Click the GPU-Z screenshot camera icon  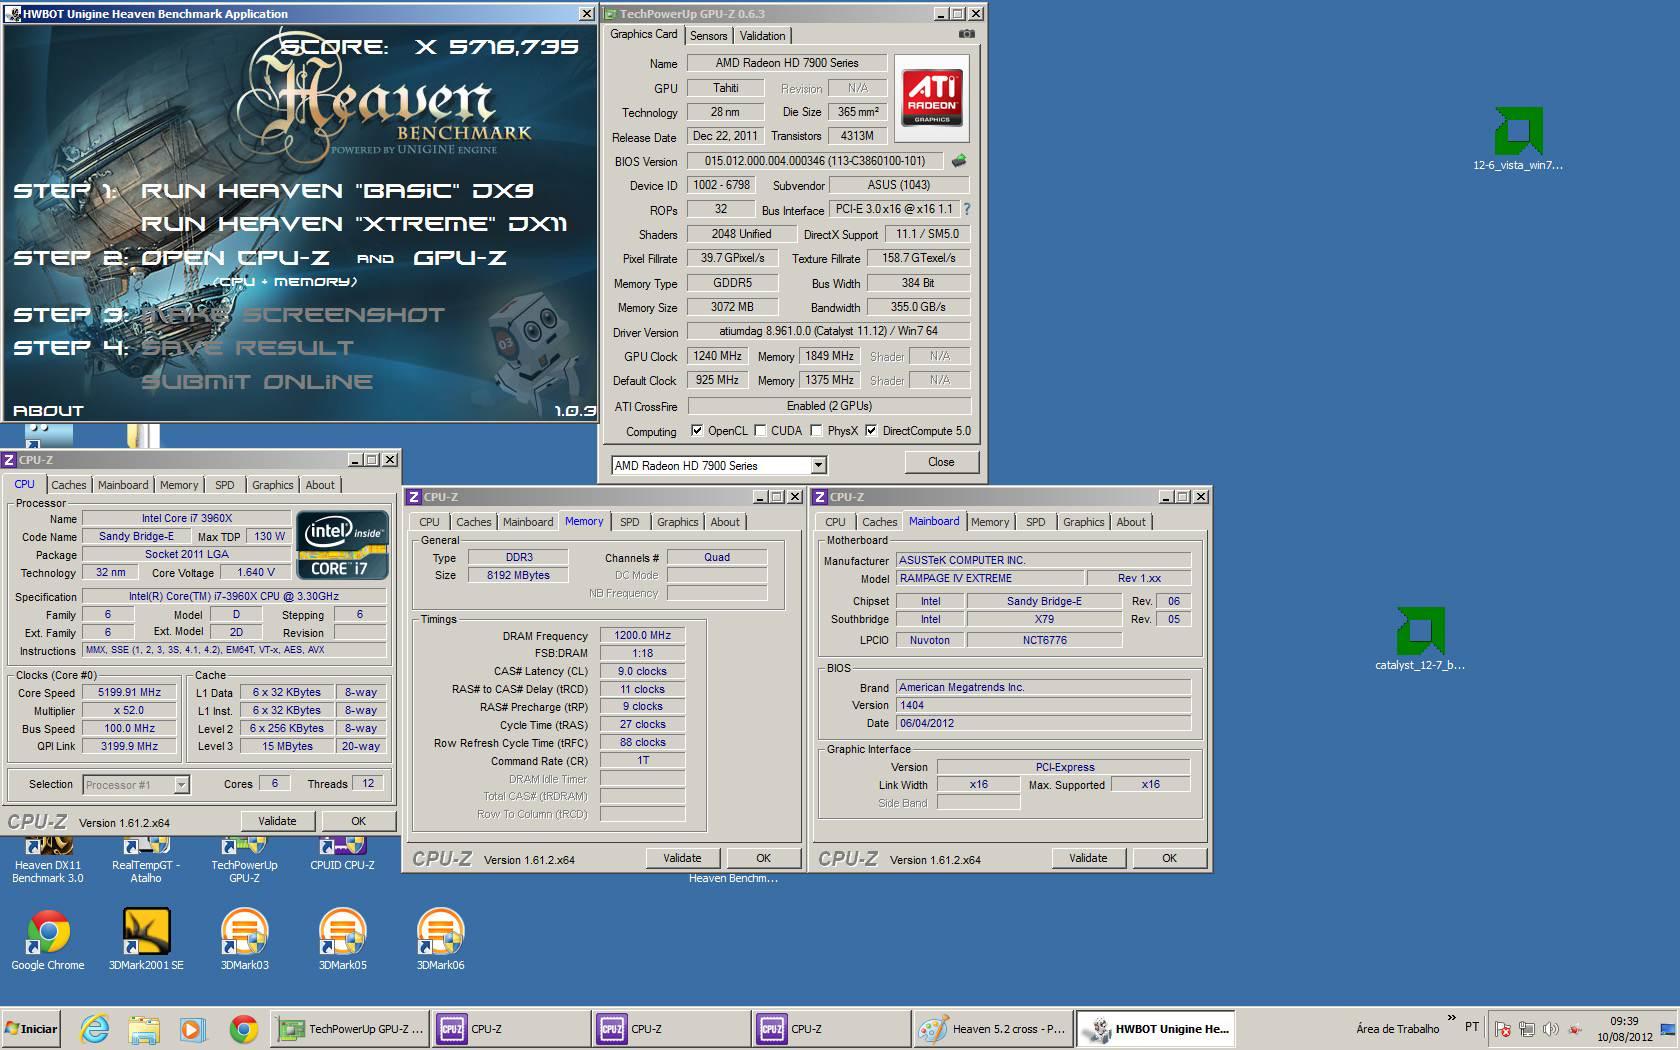966,34
